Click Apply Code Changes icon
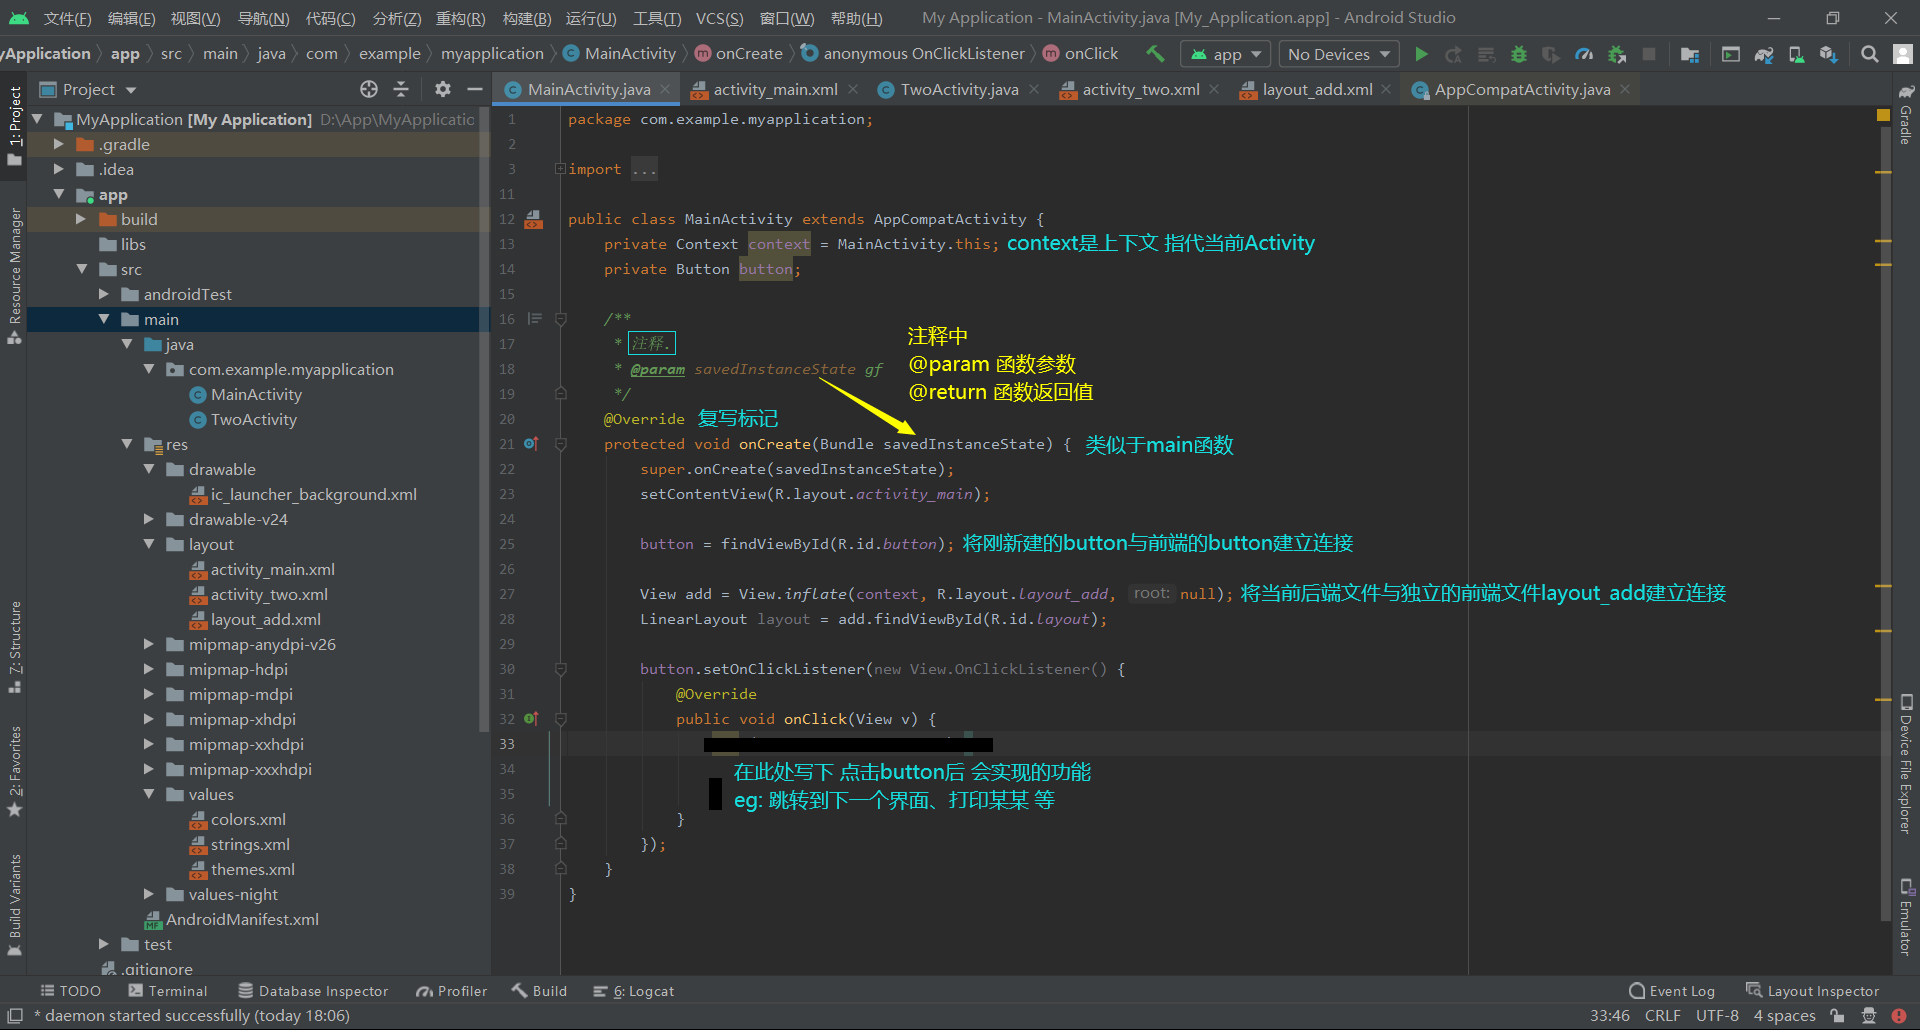Image resolution: width=1920 pixels, height=1030 pixels. point(1486,54)
